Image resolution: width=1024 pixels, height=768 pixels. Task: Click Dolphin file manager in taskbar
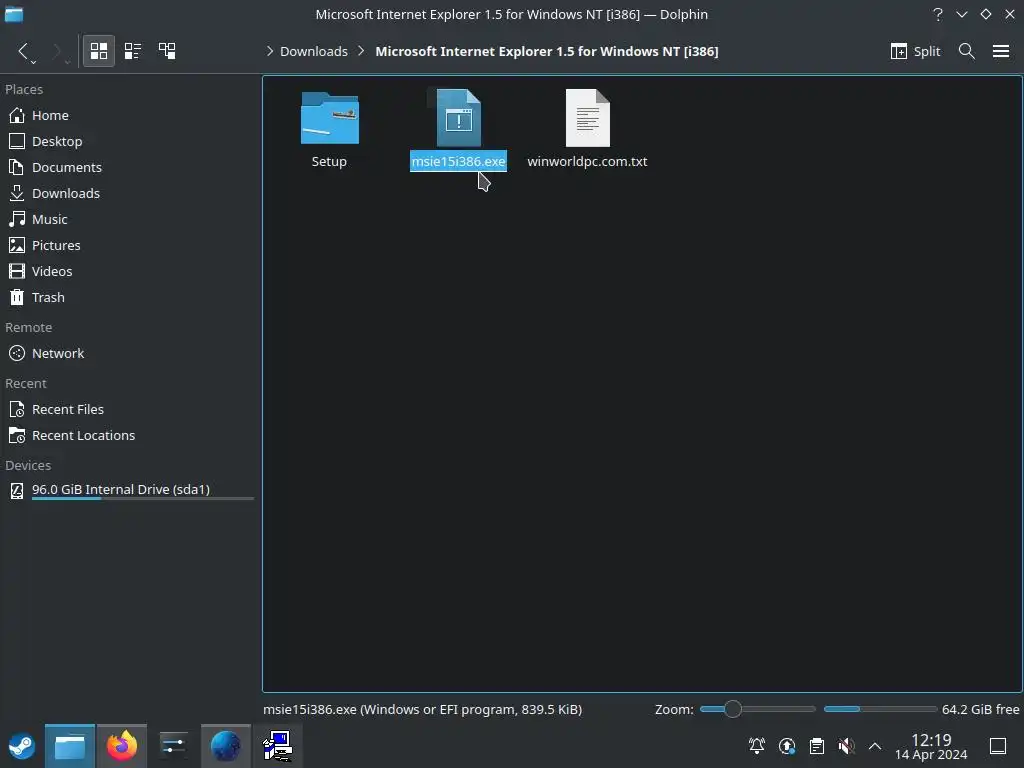click(70, 746)
